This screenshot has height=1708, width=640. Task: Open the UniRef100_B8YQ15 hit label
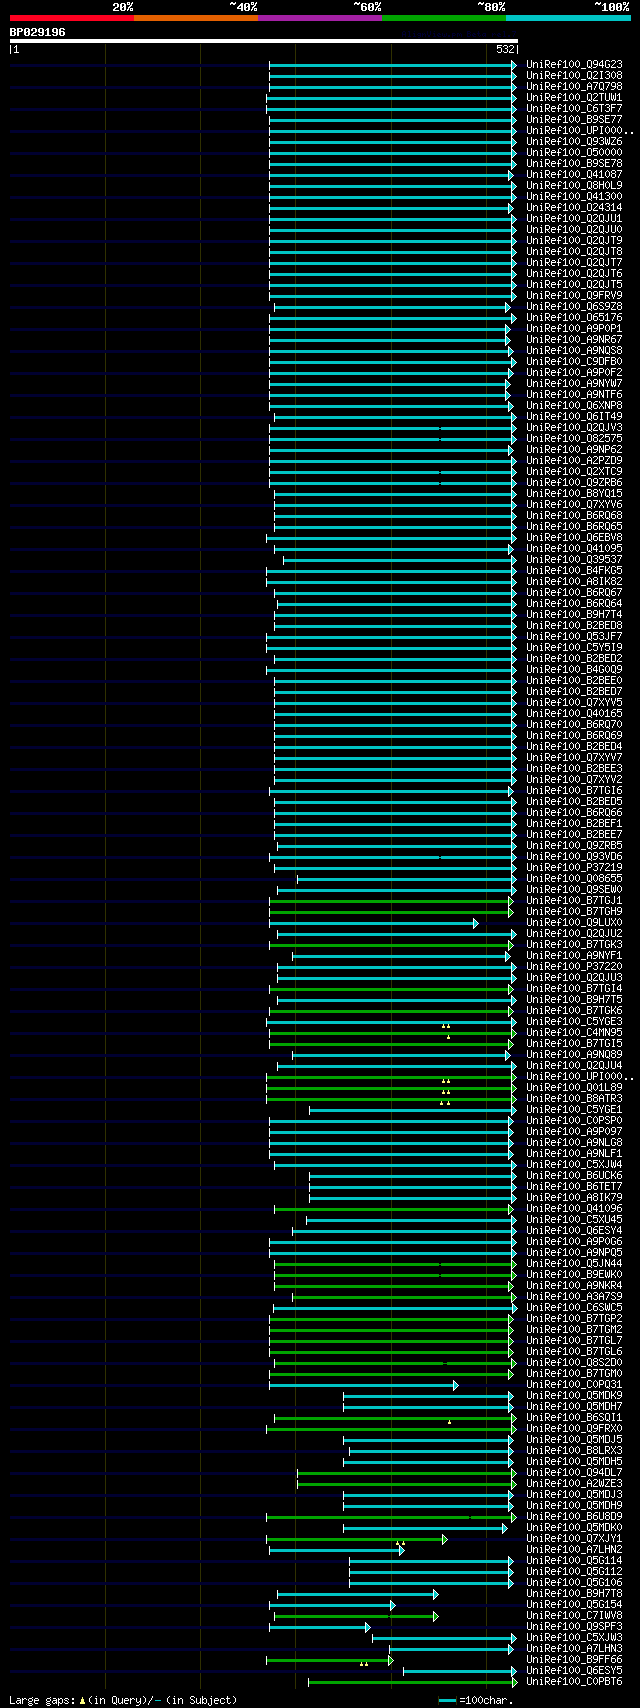point(574,493)
